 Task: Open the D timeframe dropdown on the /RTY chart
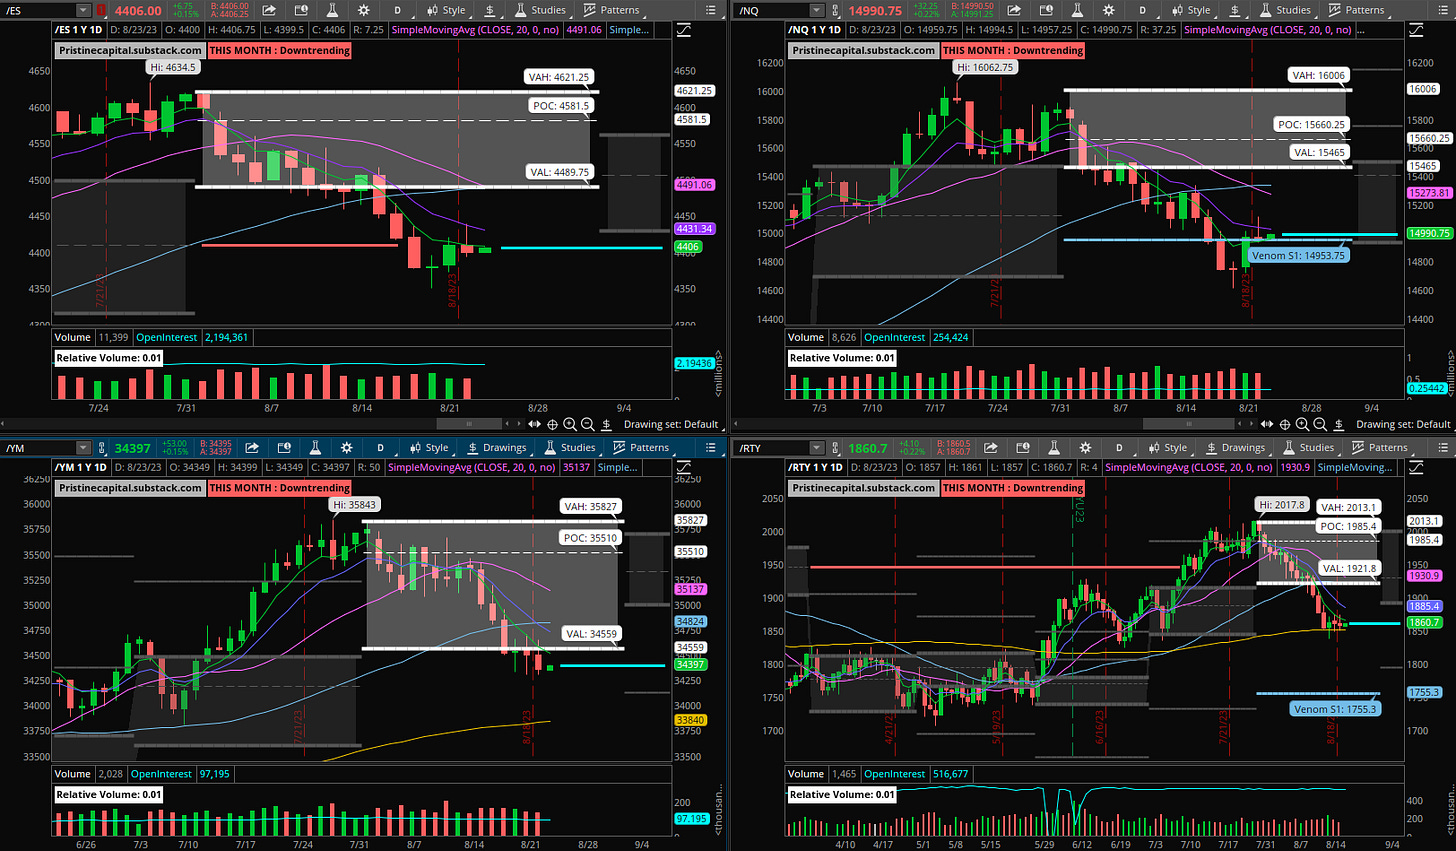point(1120,447)
